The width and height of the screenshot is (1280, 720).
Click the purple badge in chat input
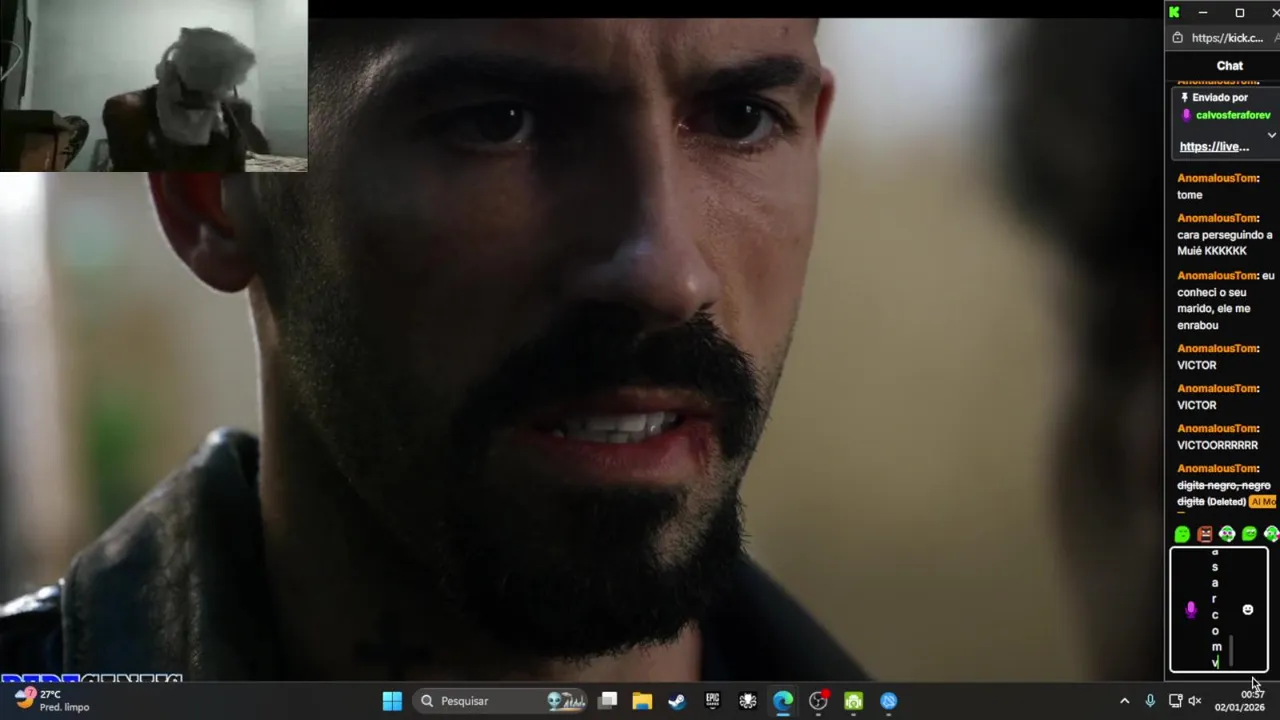click(1190, 610)
